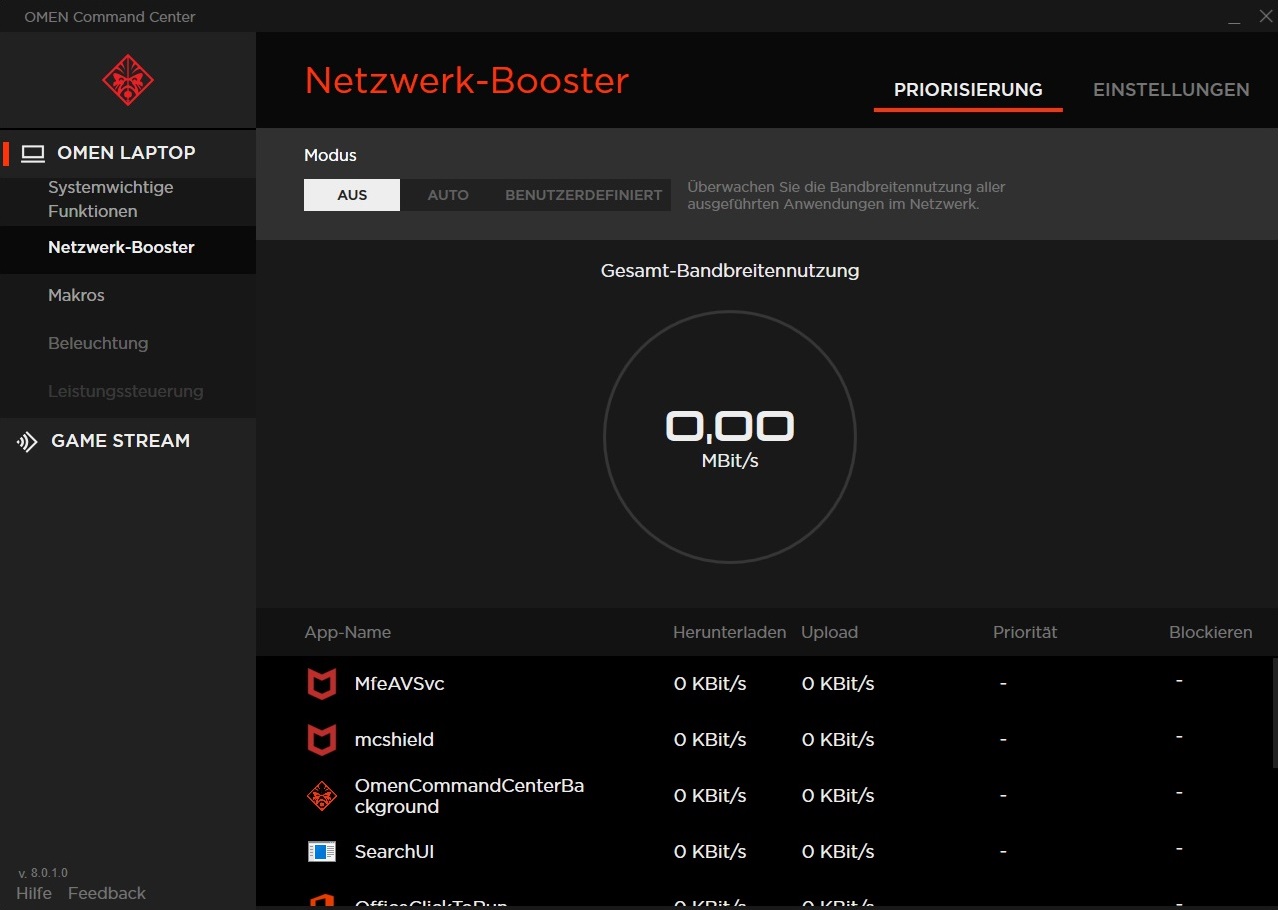Click the McAfee icon next to mcshield
This screenshot has width=1278, height=910.
321,740
